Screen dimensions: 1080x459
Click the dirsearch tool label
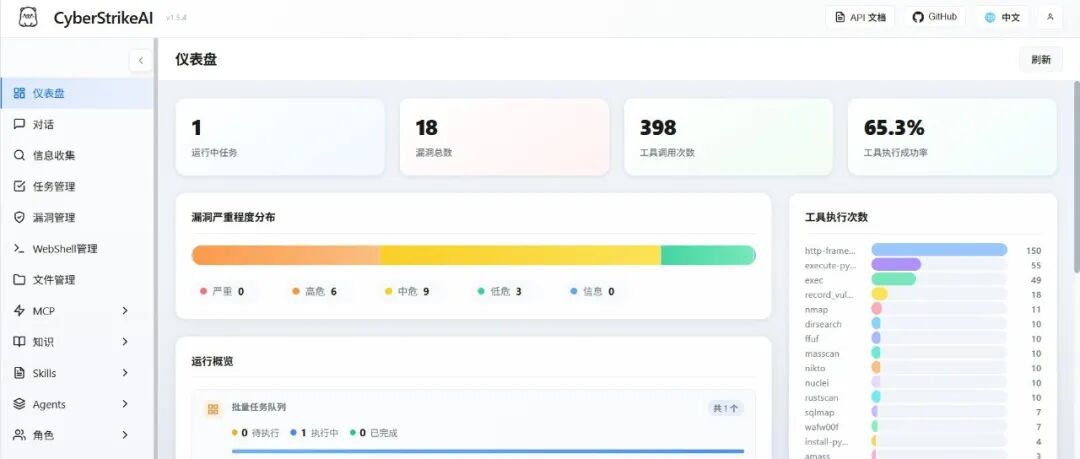823,324
